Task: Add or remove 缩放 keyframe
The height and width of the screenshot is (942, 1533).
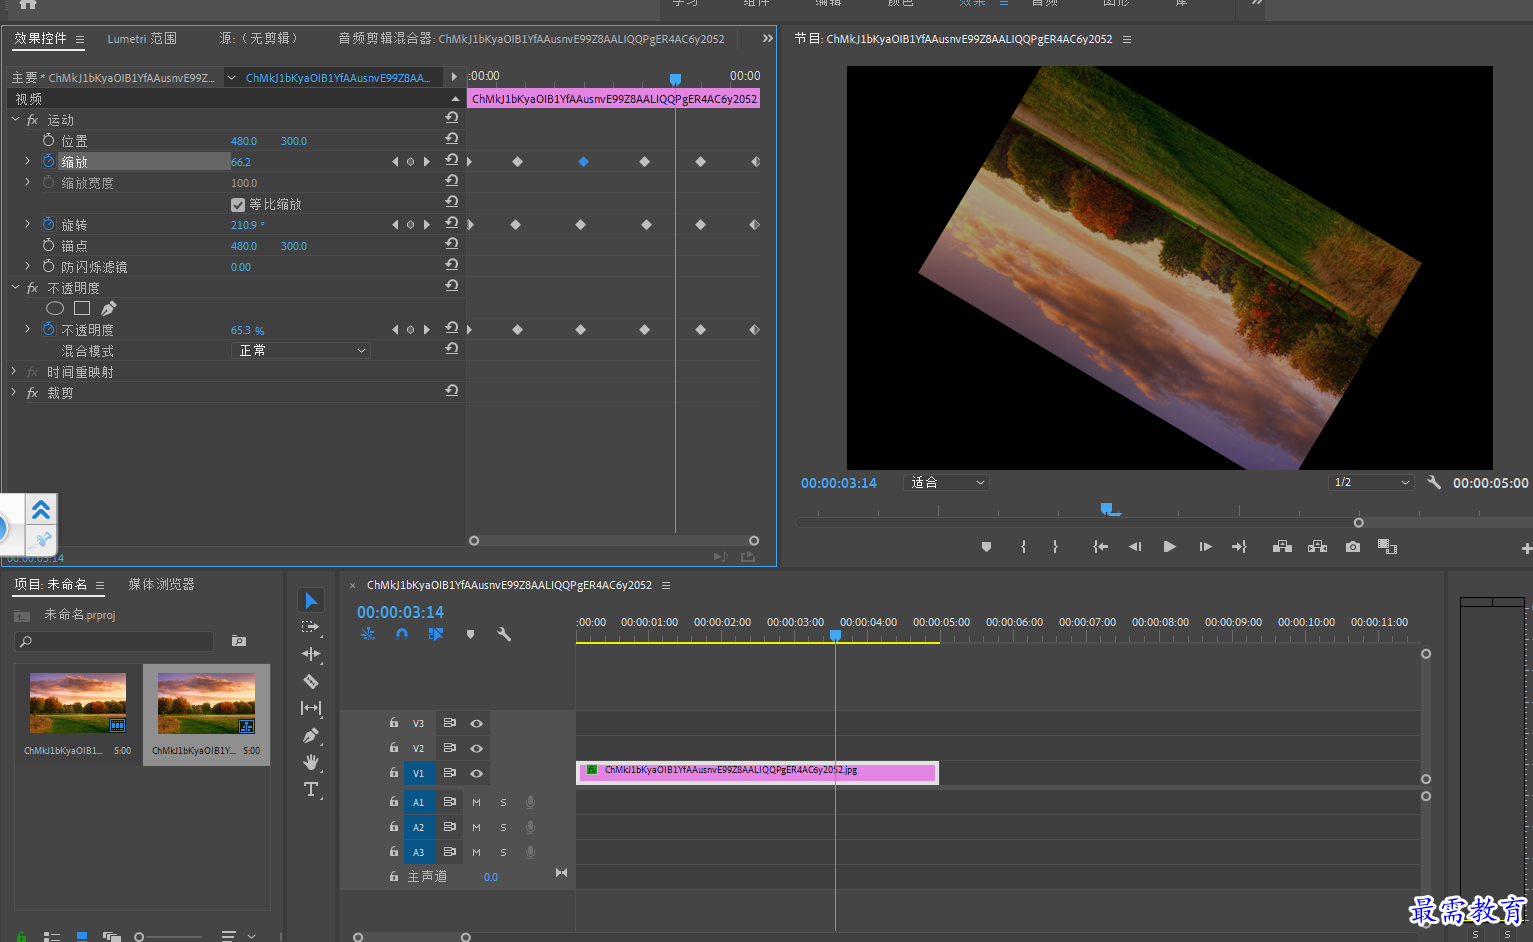Action: tap(410, 161)
